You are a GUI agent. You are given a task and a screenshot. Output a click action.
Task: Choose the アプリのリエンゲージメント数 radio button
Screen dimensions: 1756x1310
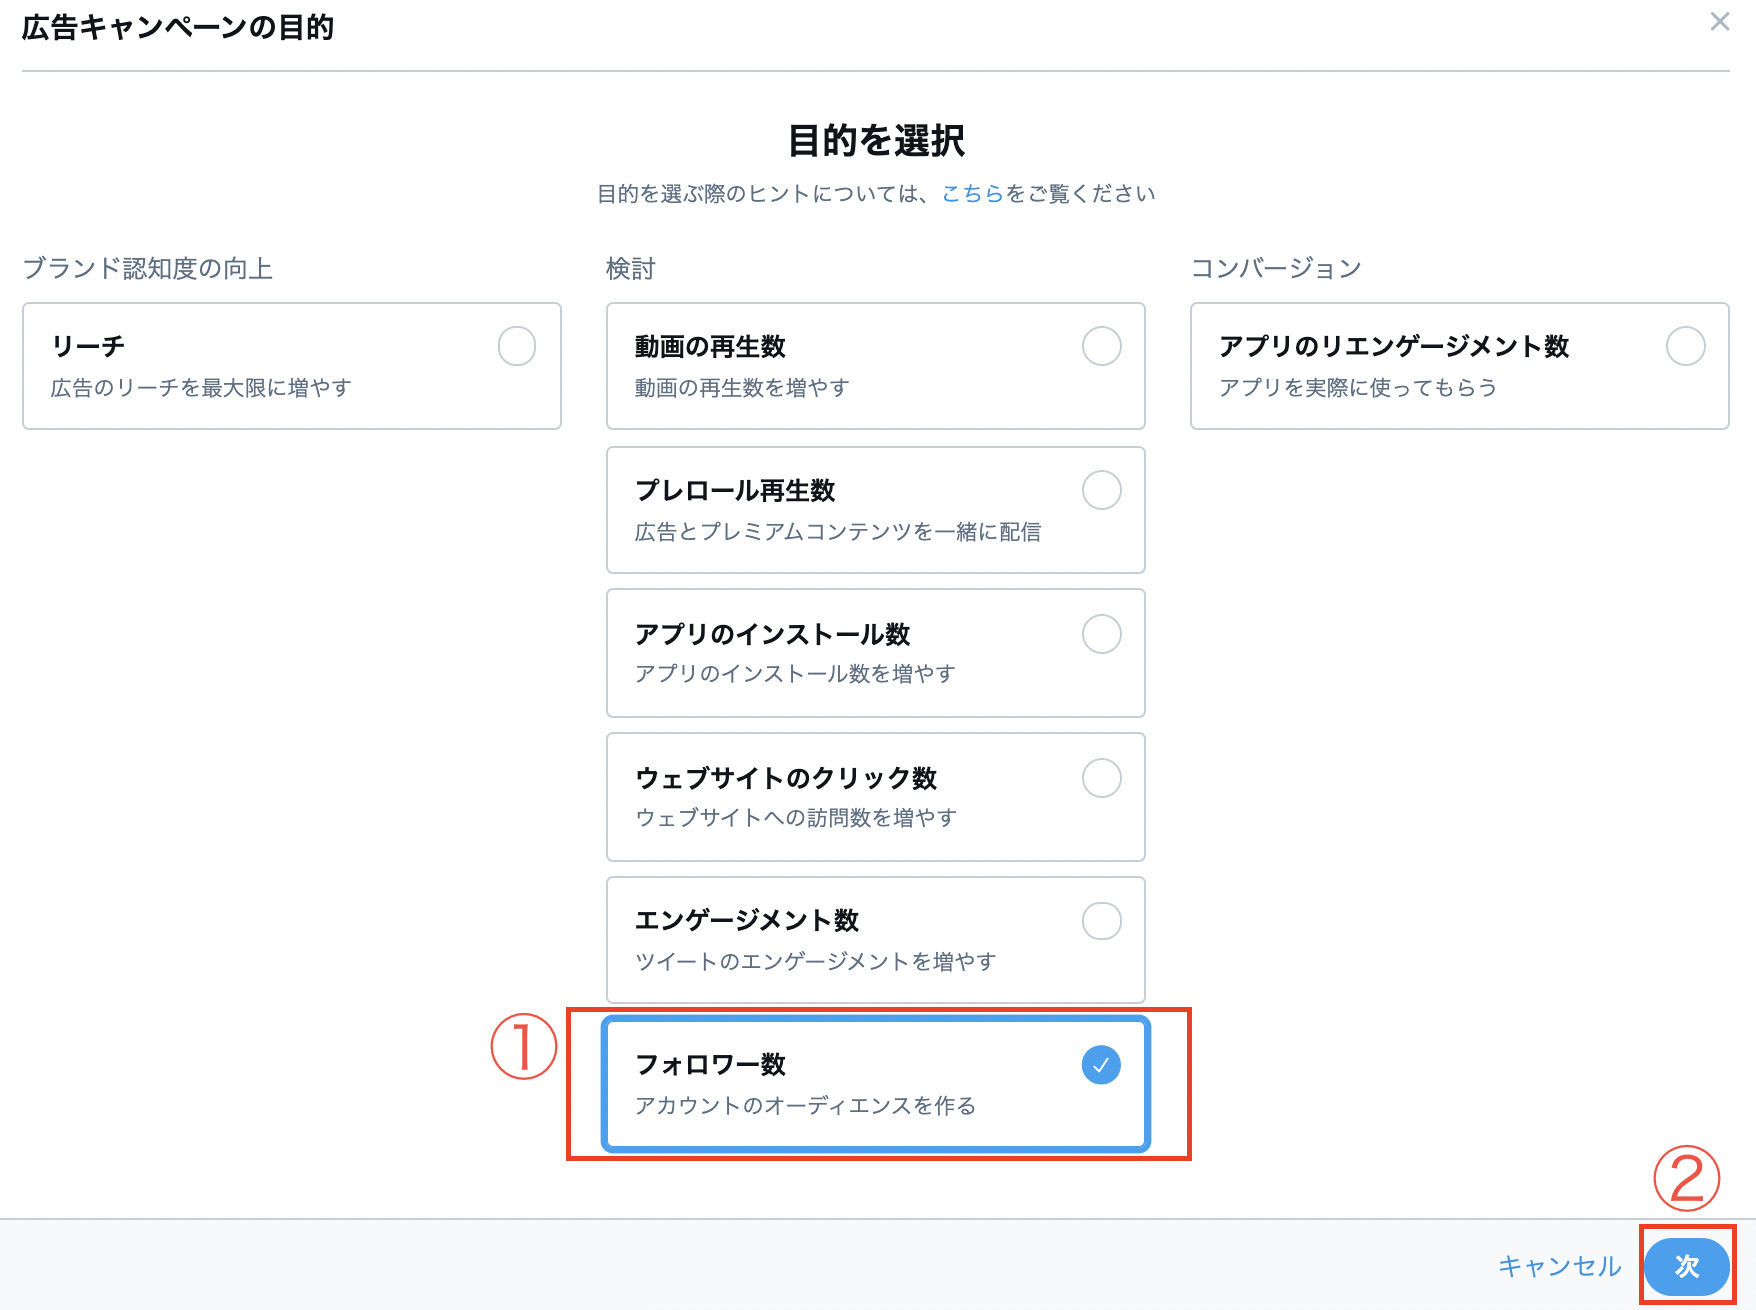pos(1685,346)
